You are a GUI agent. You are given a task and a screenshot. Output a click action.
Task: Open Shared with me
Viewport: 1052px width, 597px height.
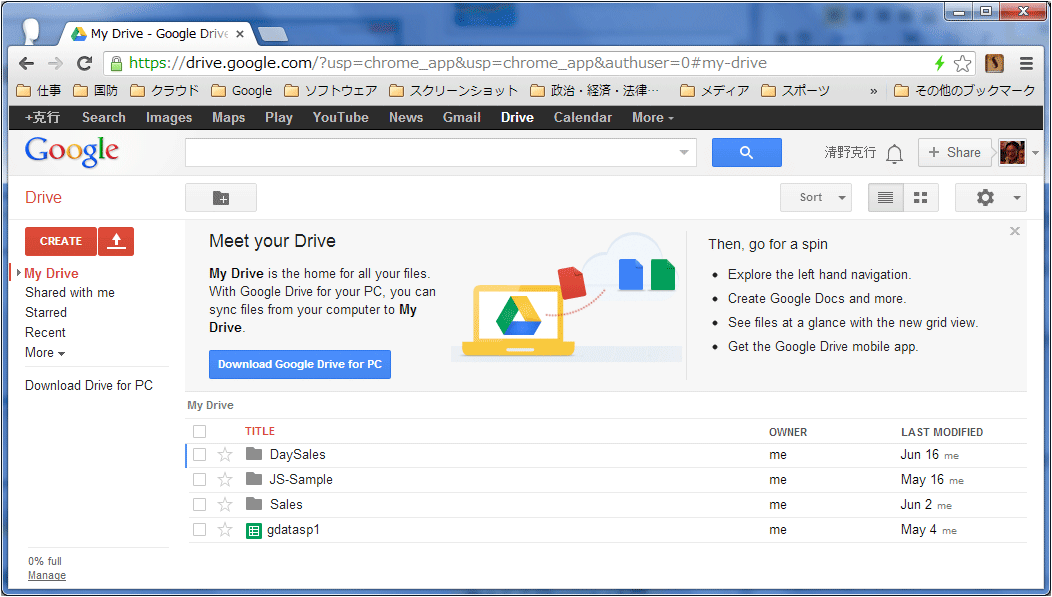(70, 292)
